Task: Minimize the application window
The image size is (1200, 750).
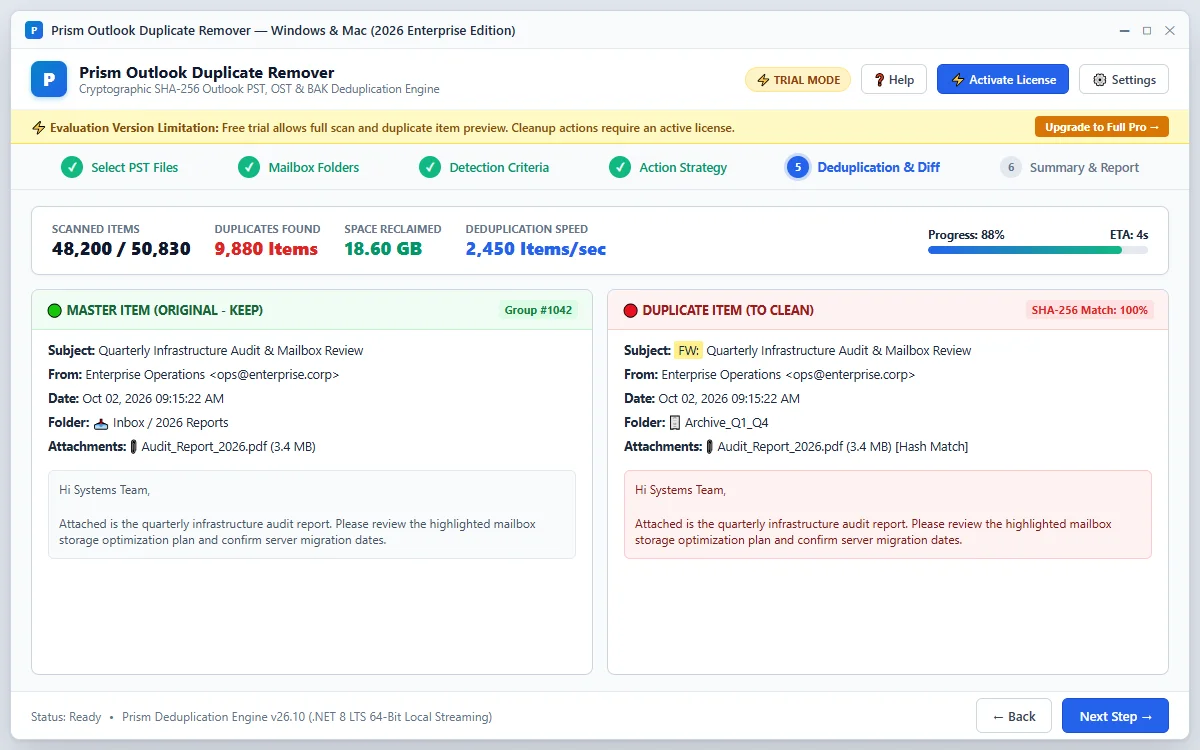Action: click(1123, 31)
